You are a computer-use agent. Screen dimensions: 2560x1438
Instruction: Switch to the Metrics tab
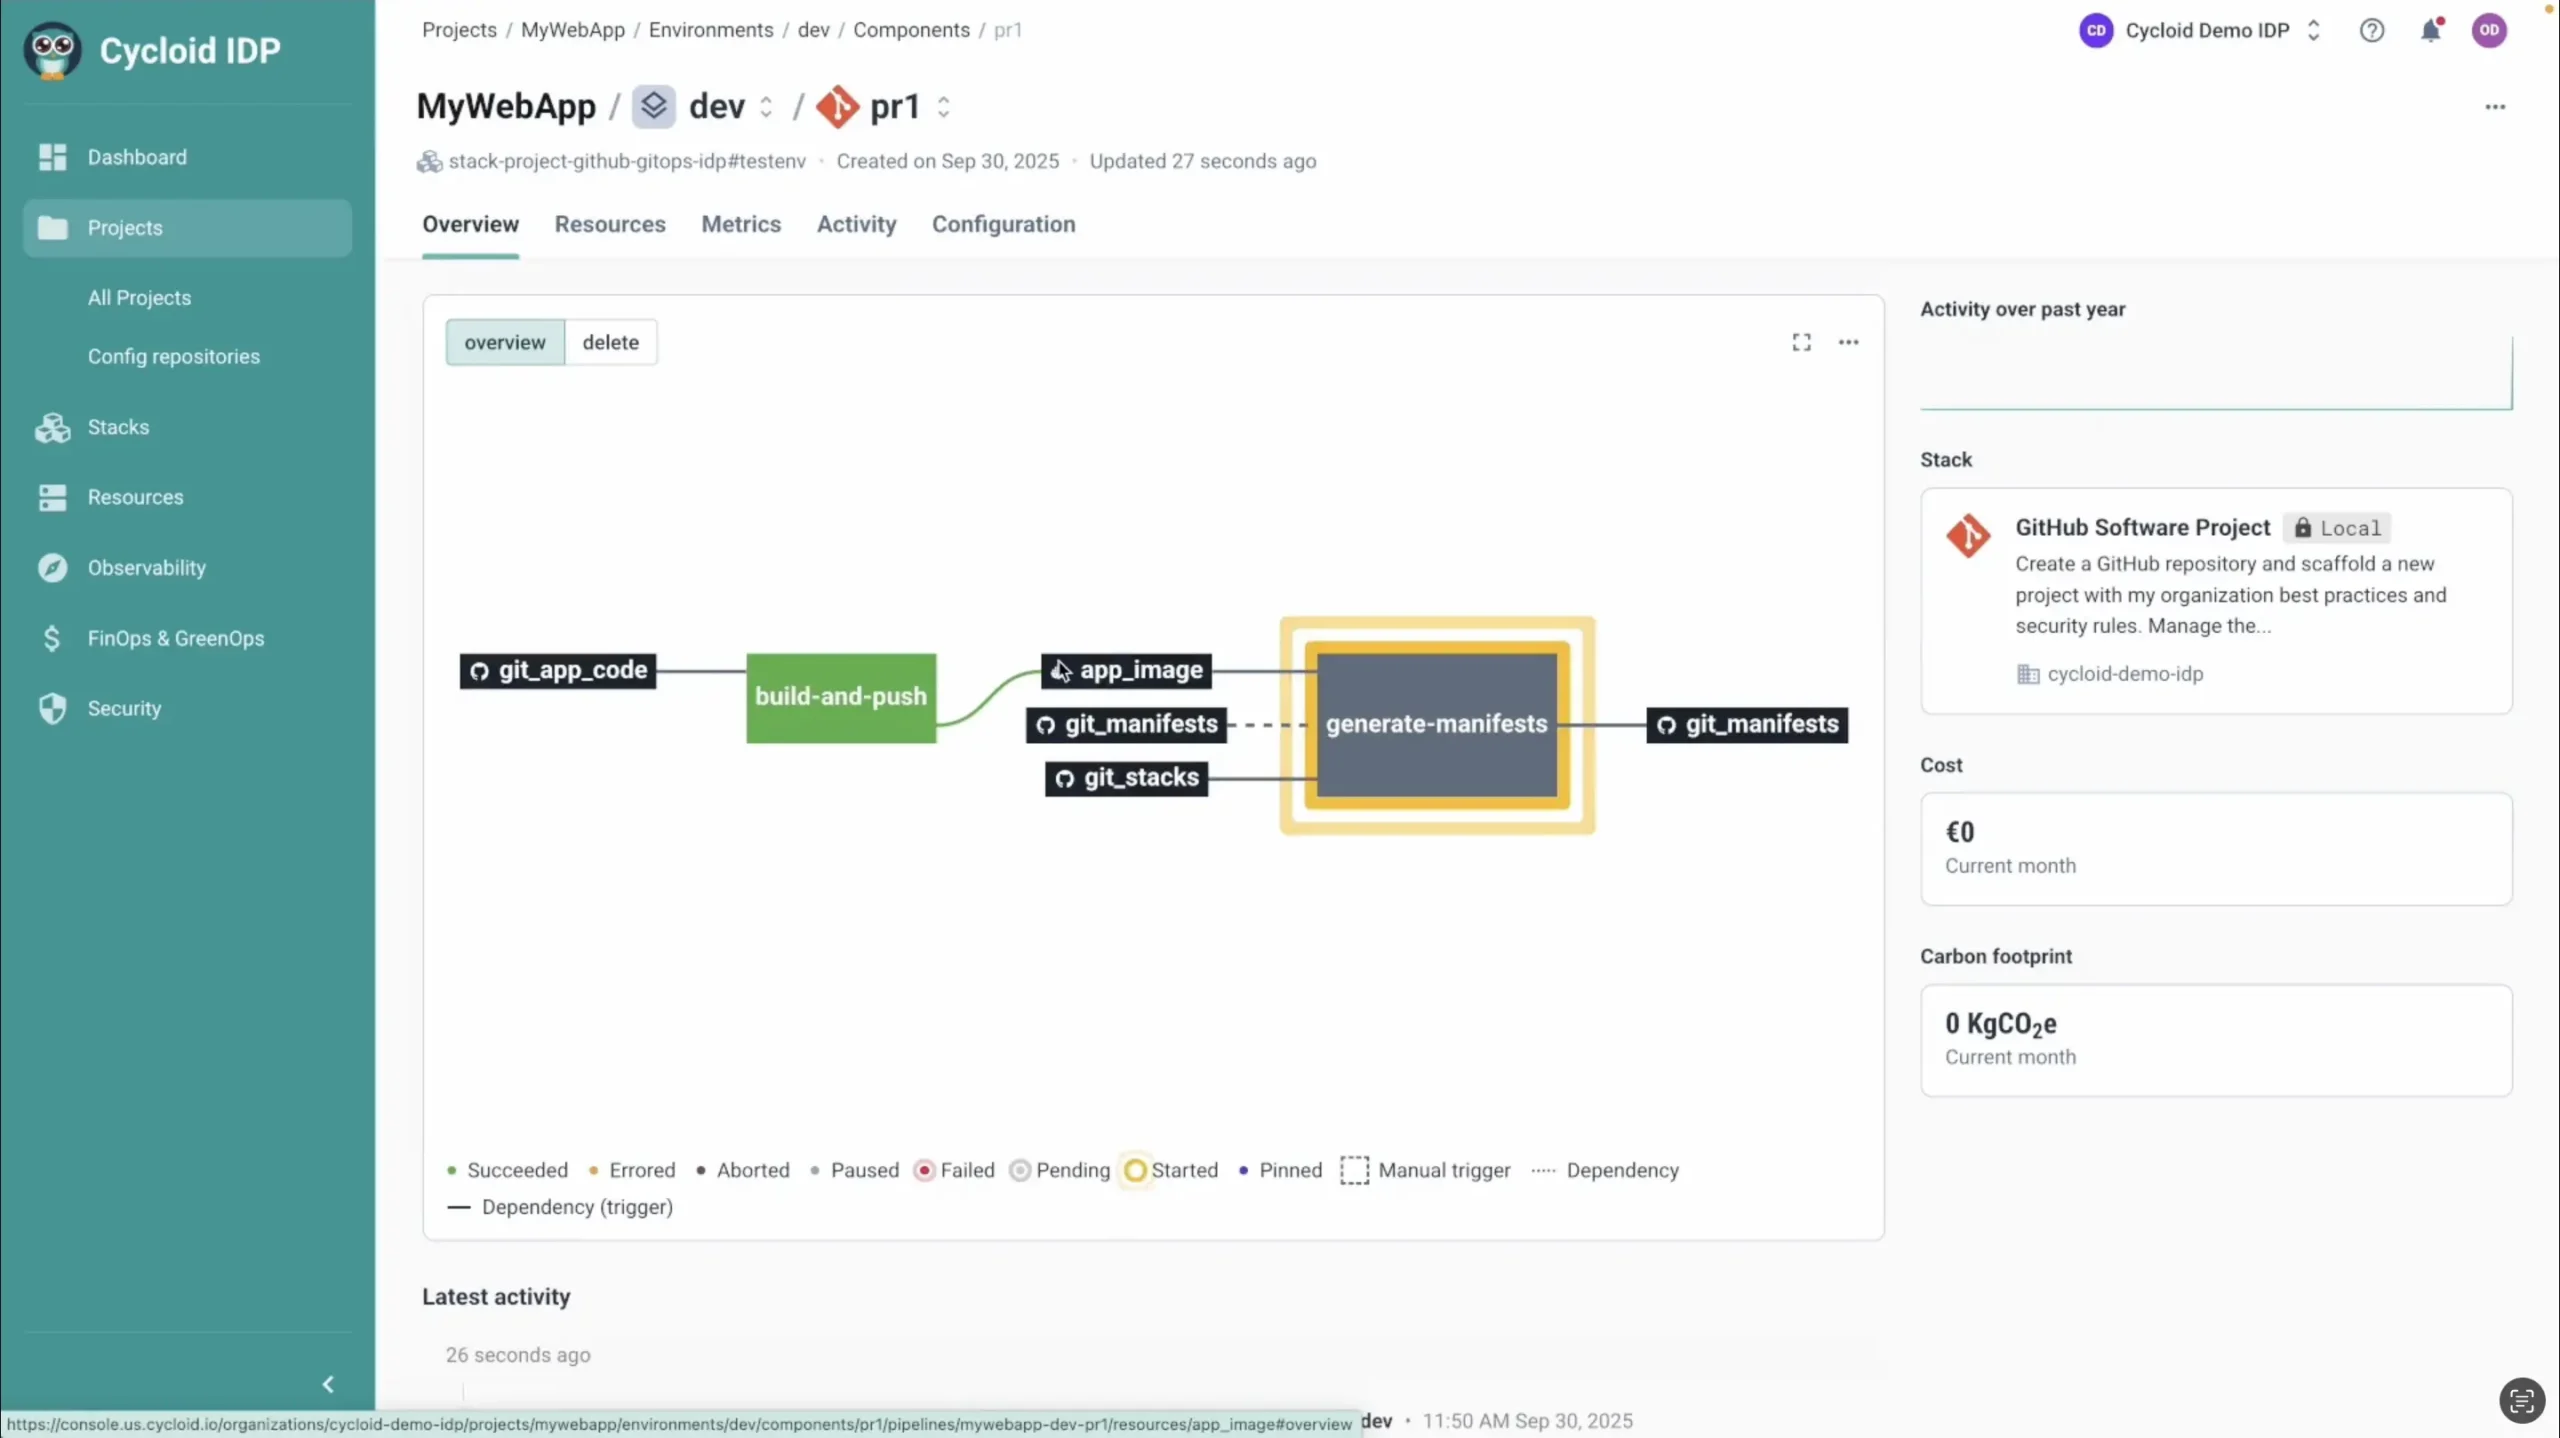[741, 224]
